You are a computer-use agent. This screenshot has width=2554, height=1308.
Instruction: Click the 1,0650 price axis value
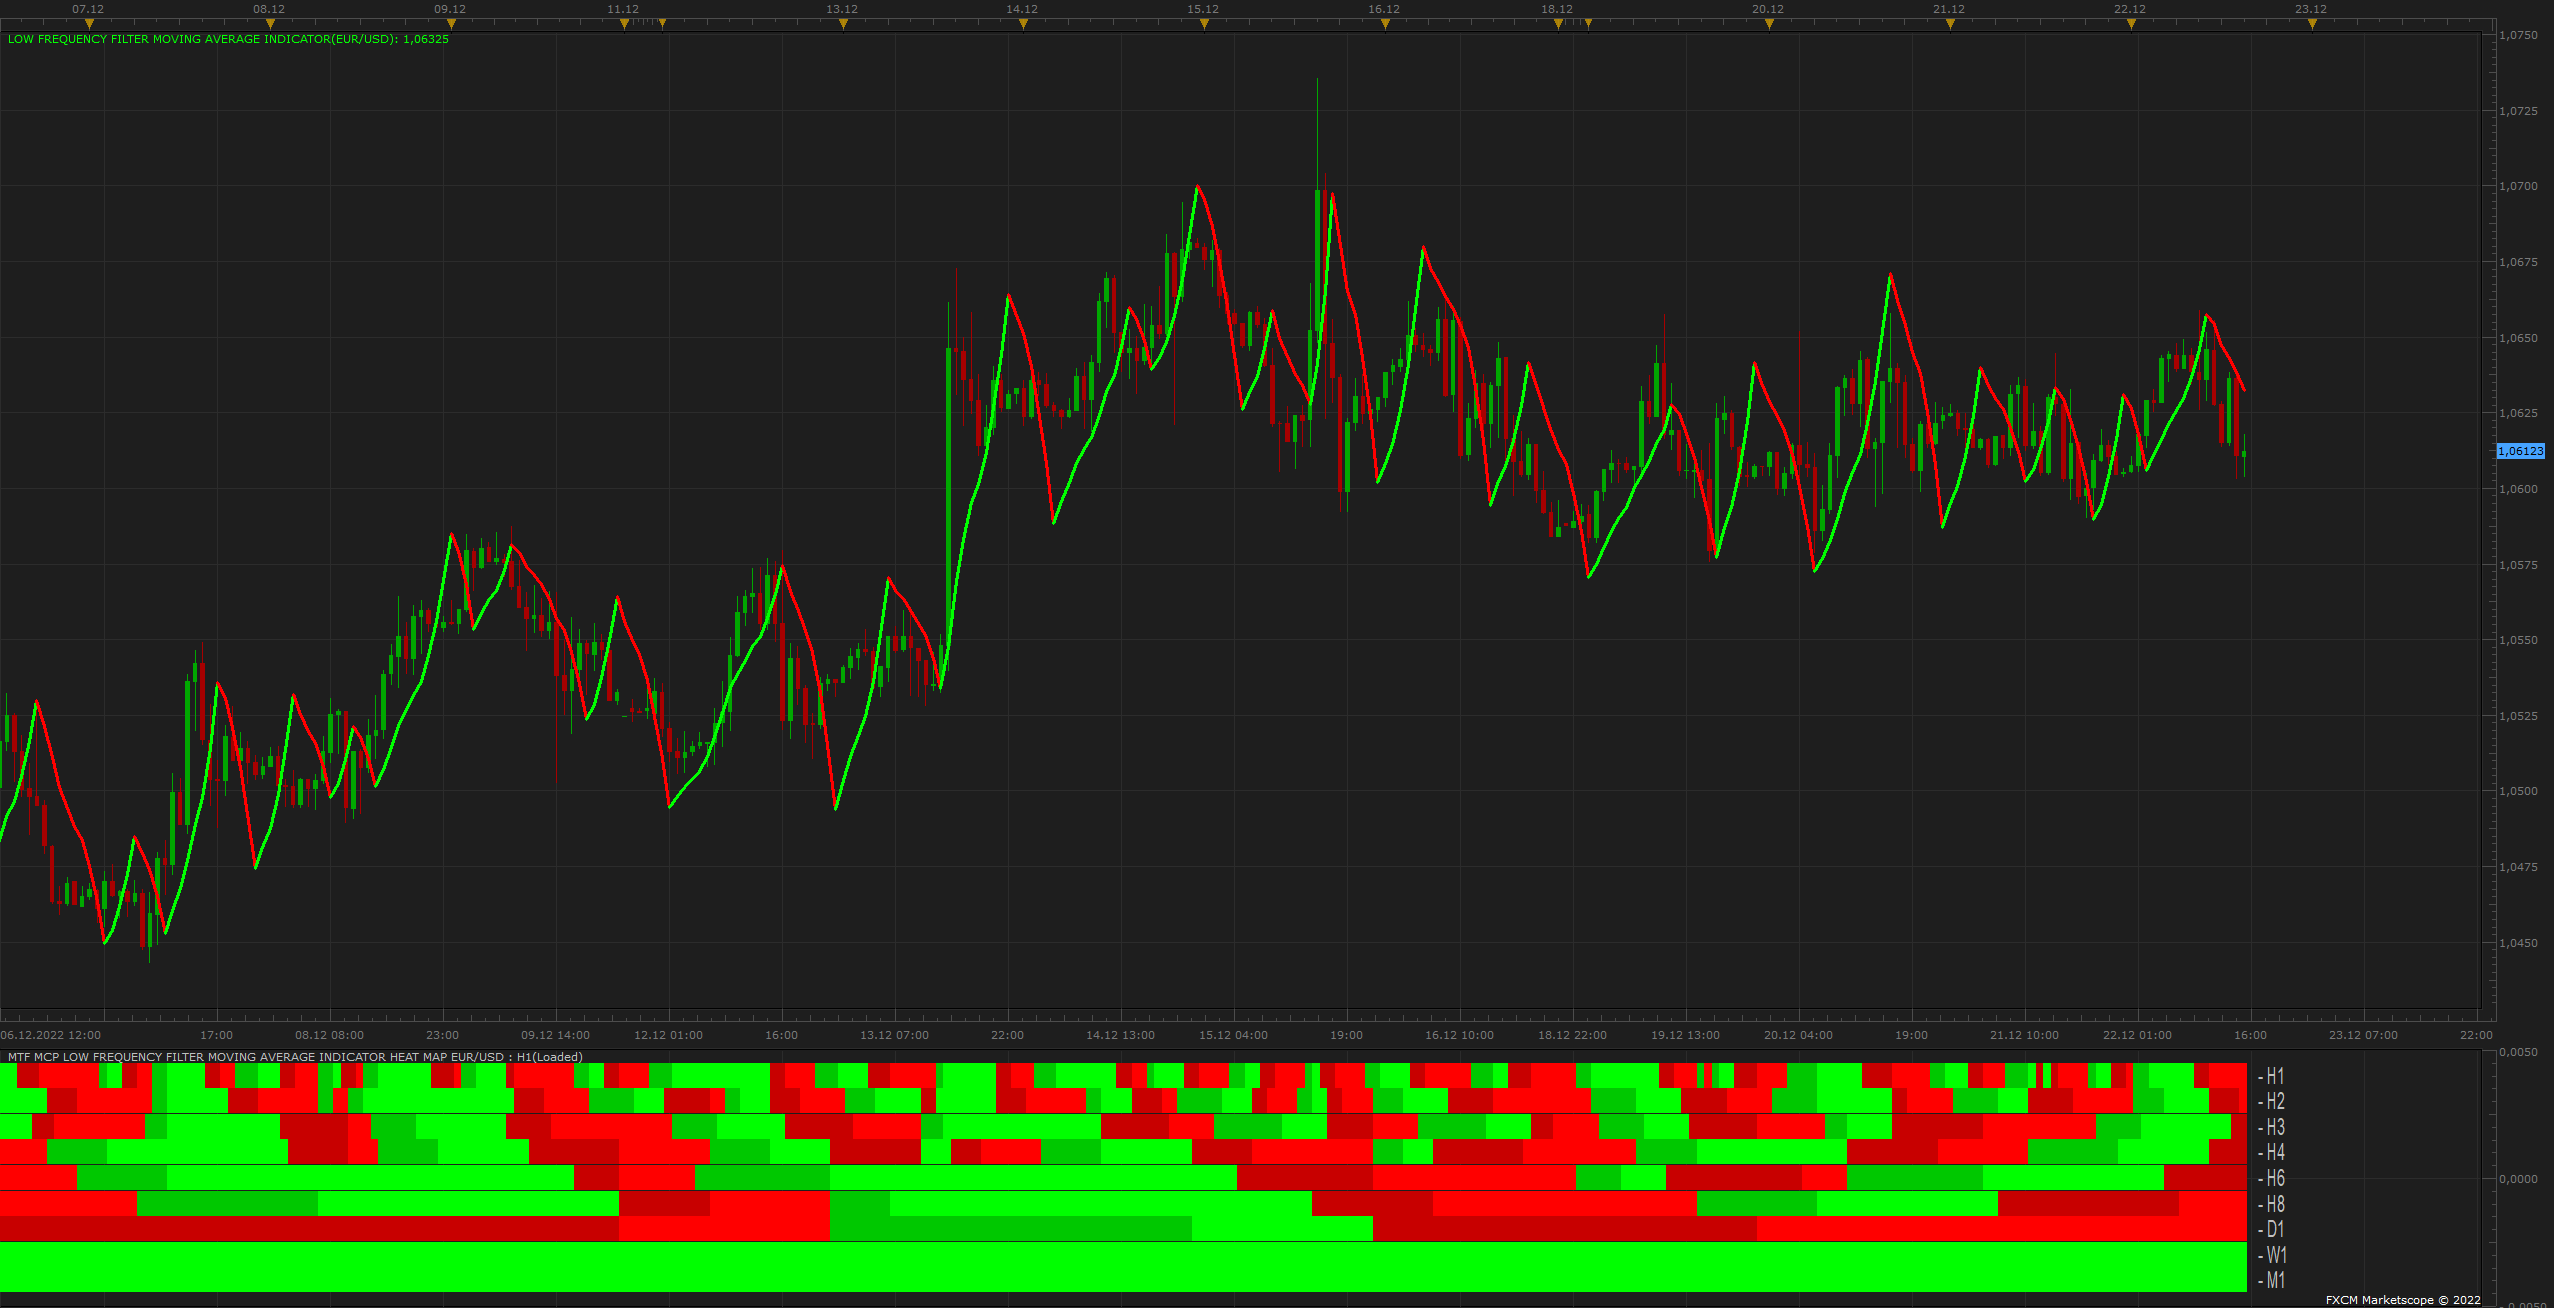2518,338
